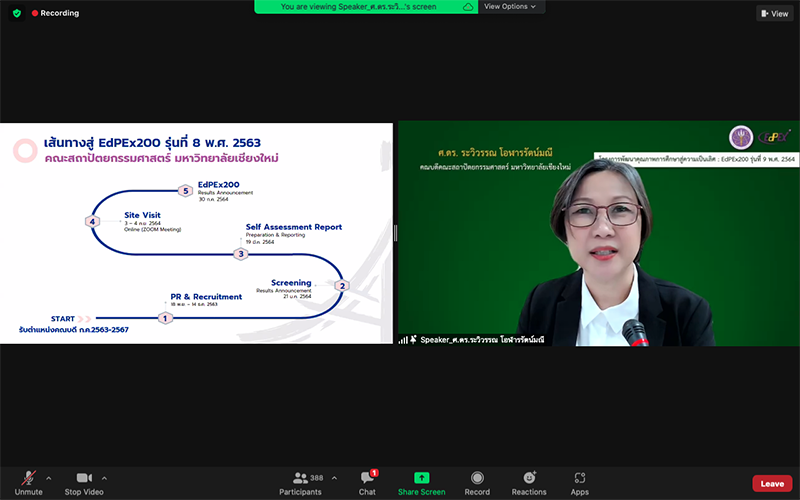The image size is (800, 500).
Task: Click the View layout button
Action: pos(774,14)
